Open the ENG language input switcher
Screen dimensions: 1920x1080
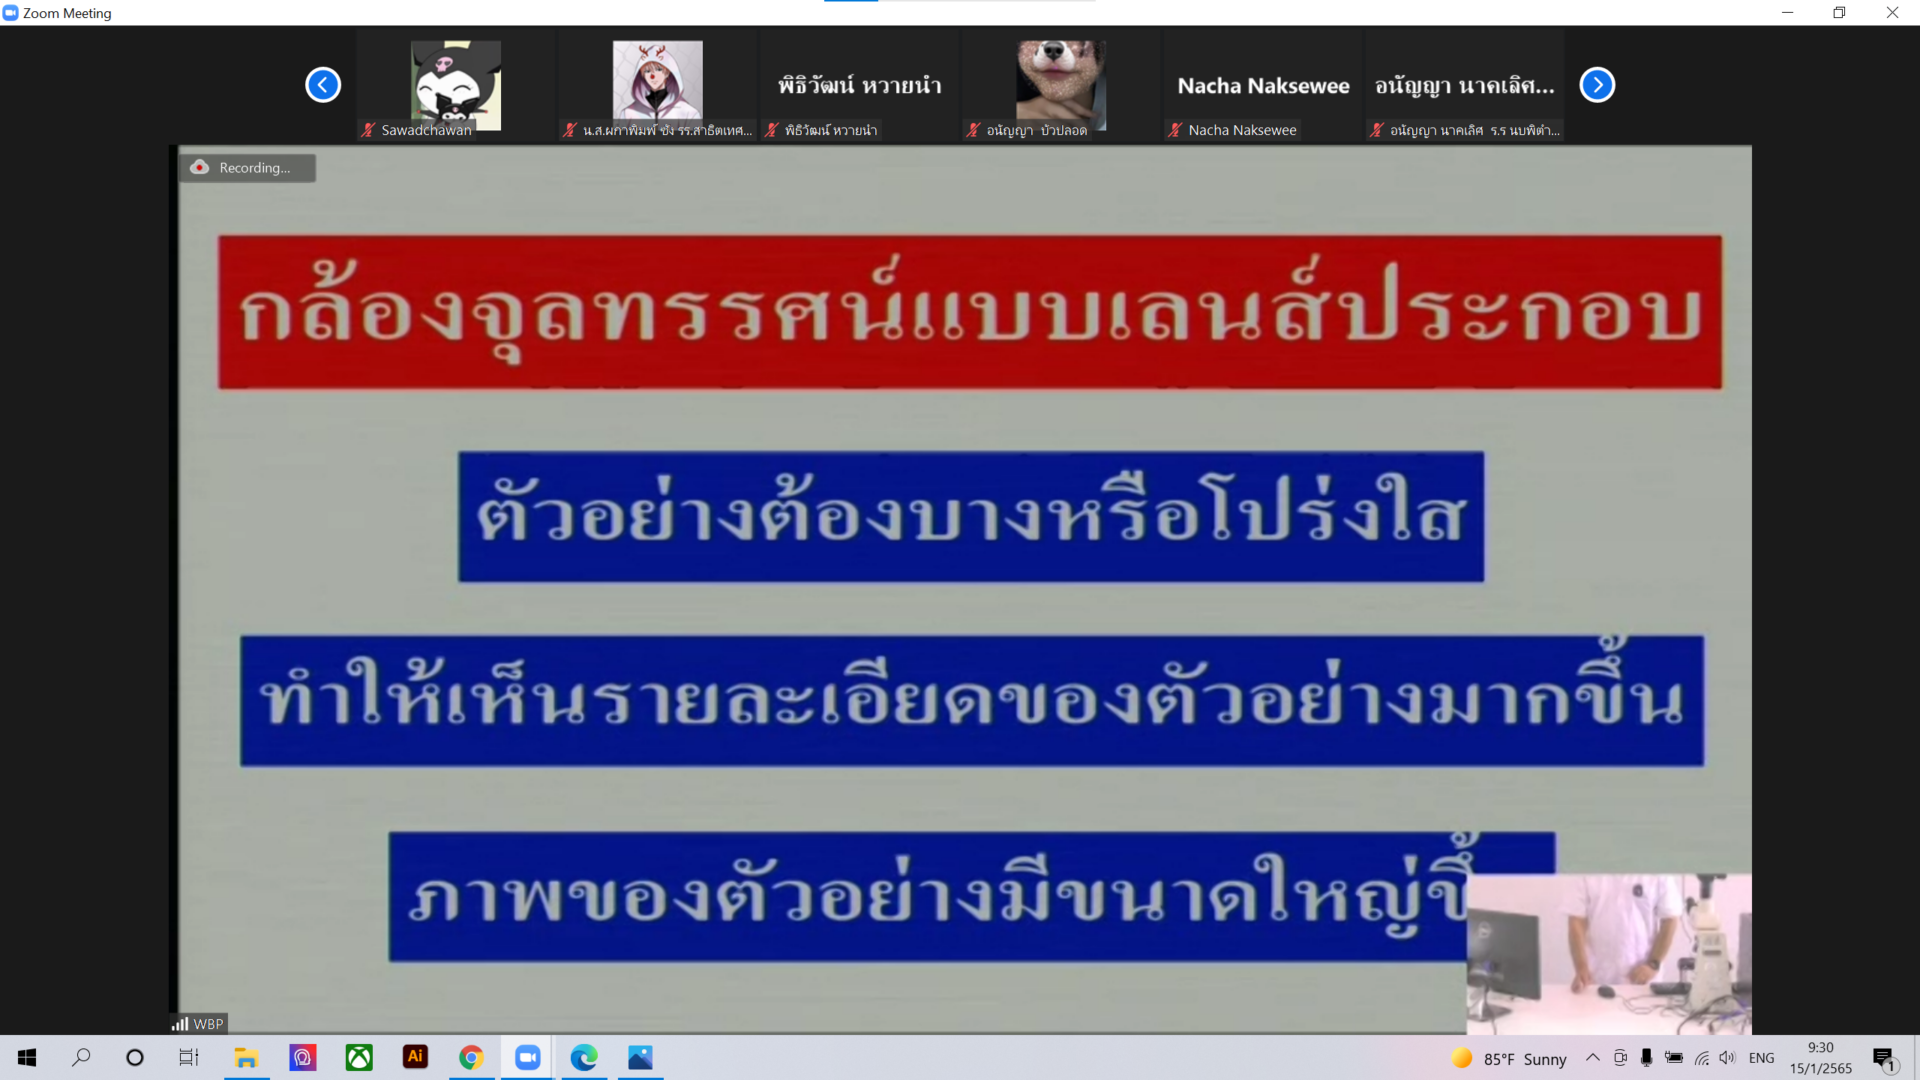click(1761, 1058)
